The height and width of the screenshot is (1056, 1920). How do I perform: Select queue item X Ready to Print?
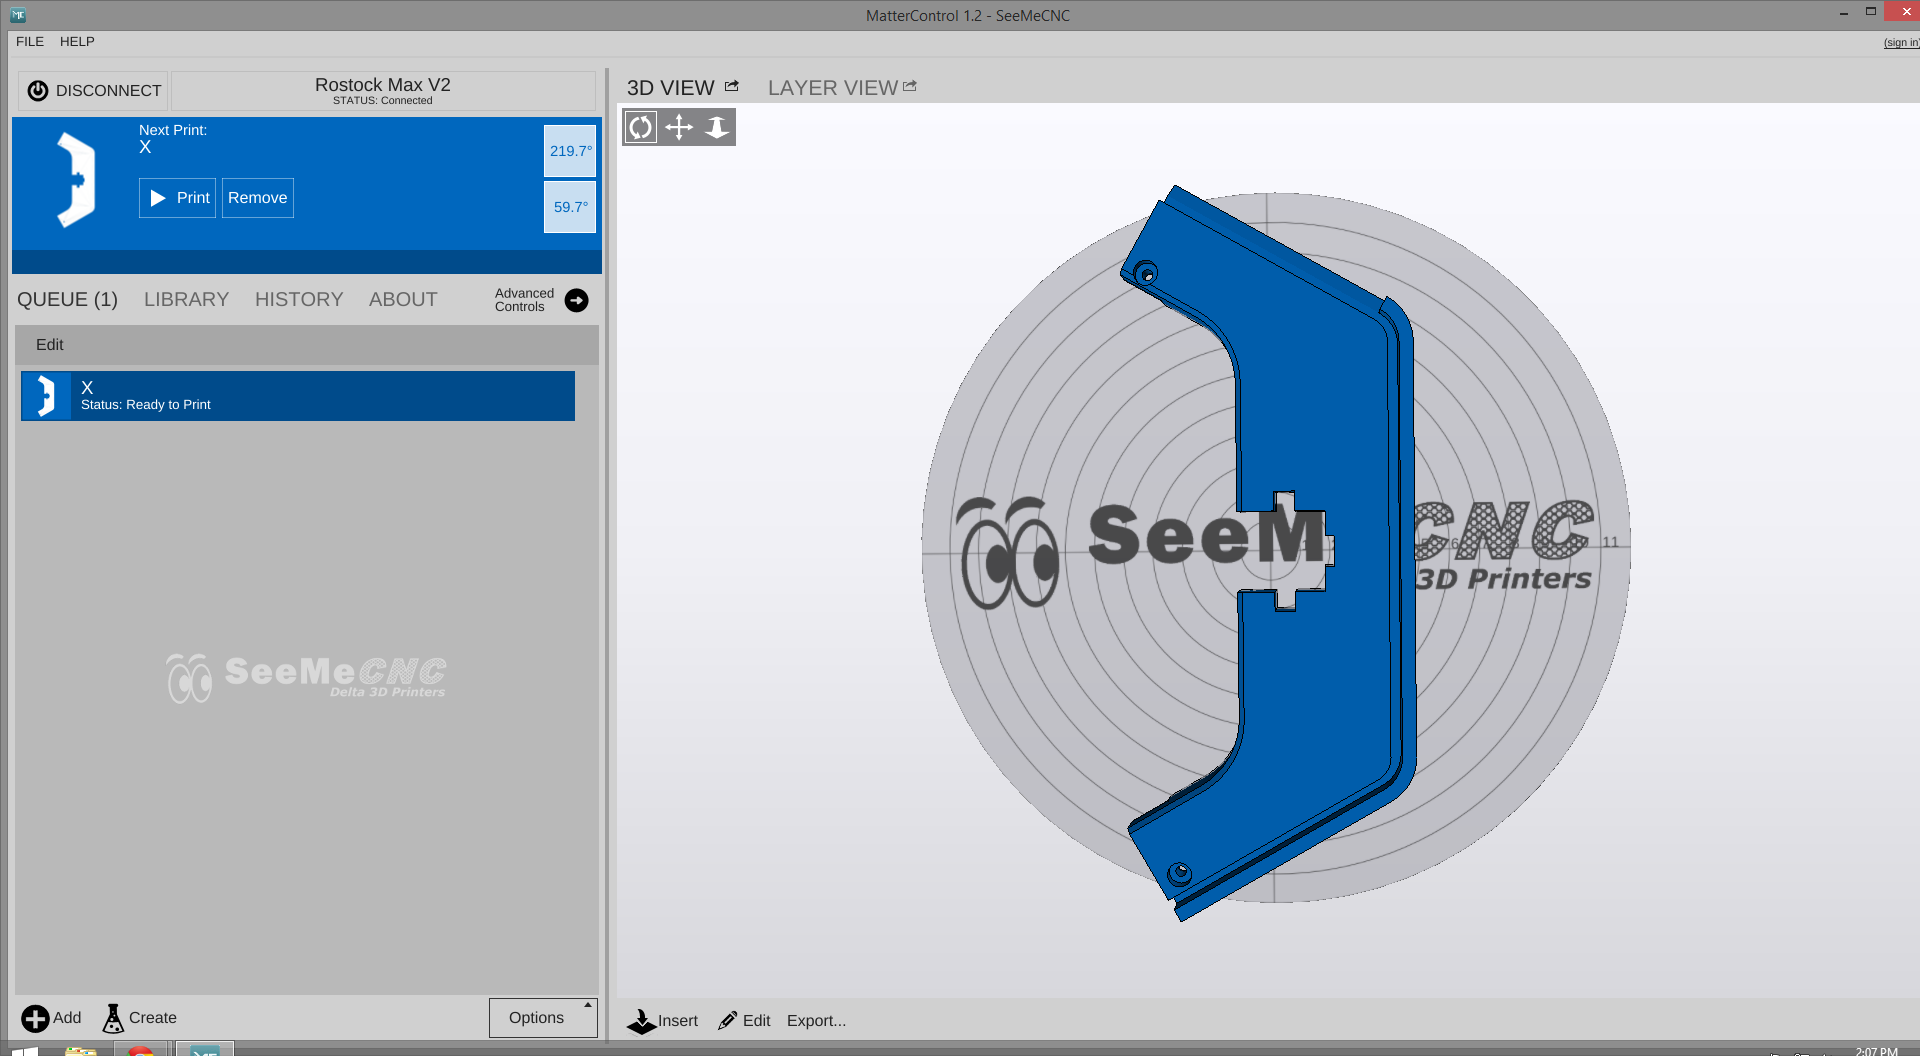[x=298, y=396]
